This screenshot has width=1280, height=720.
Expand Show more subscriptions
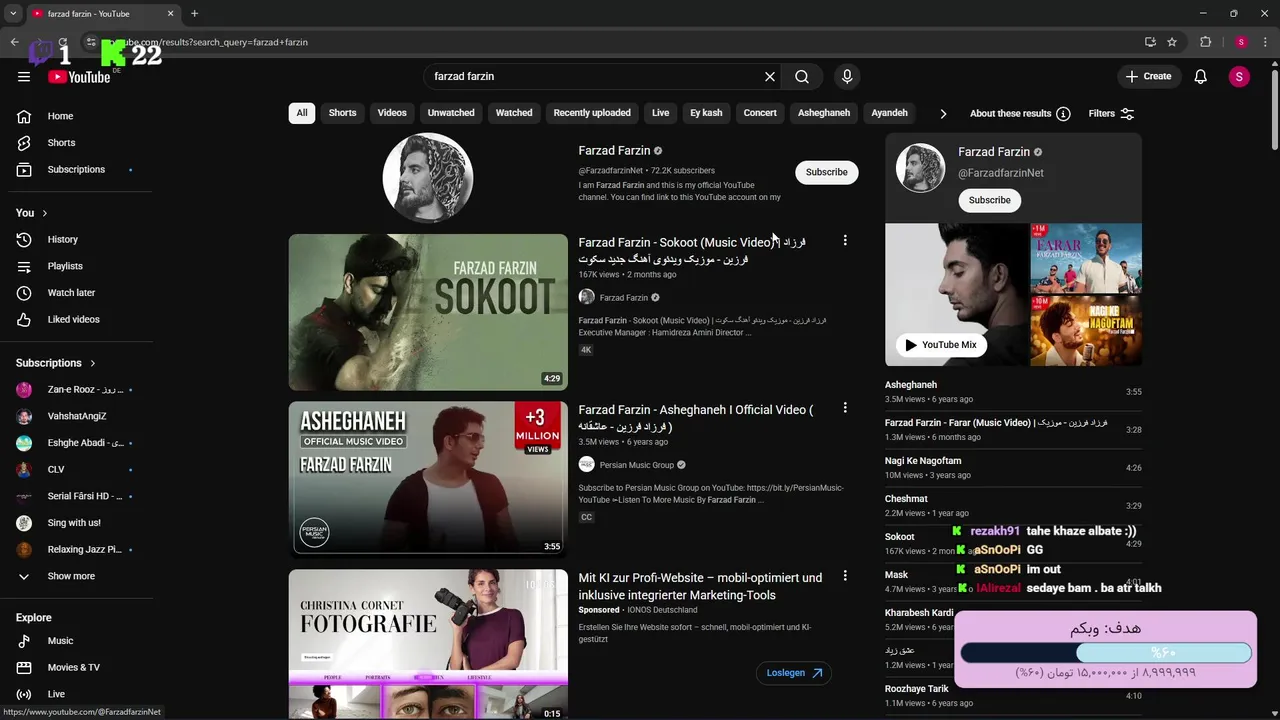(77, 576)
